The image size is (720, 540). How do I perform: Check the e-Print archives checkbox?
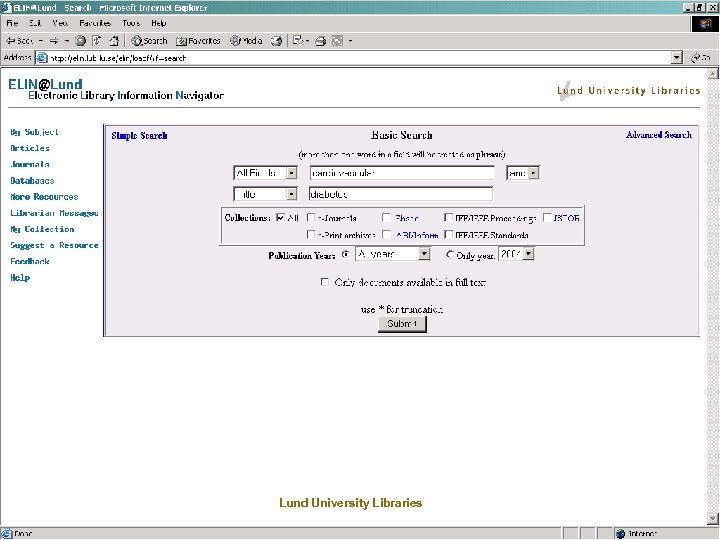[311, 235]
